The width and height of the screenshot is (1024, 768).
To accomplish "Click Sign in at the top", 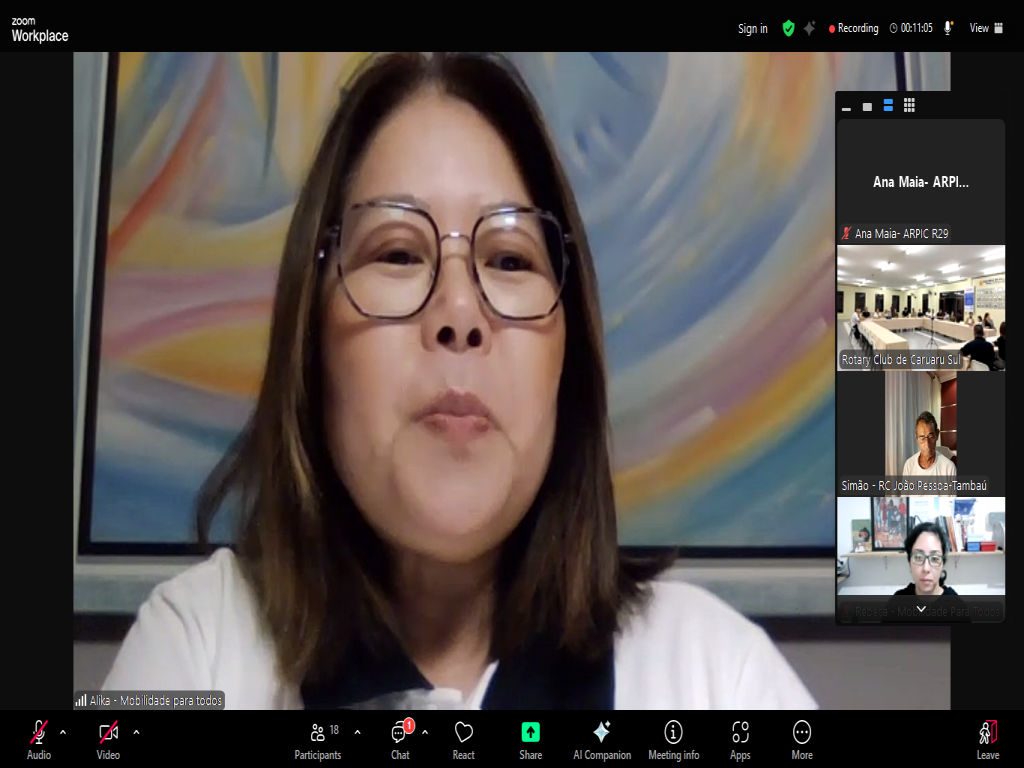I will pos(752,28).
